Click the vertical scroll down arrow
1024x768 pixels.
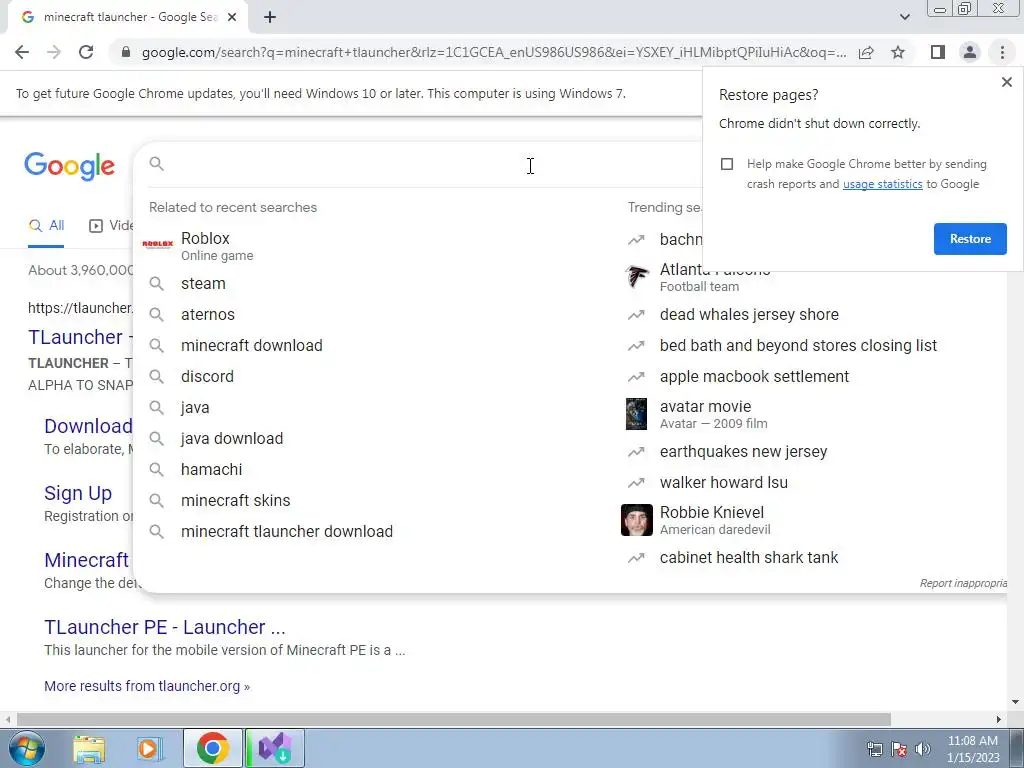click(x=1015, y=703)
